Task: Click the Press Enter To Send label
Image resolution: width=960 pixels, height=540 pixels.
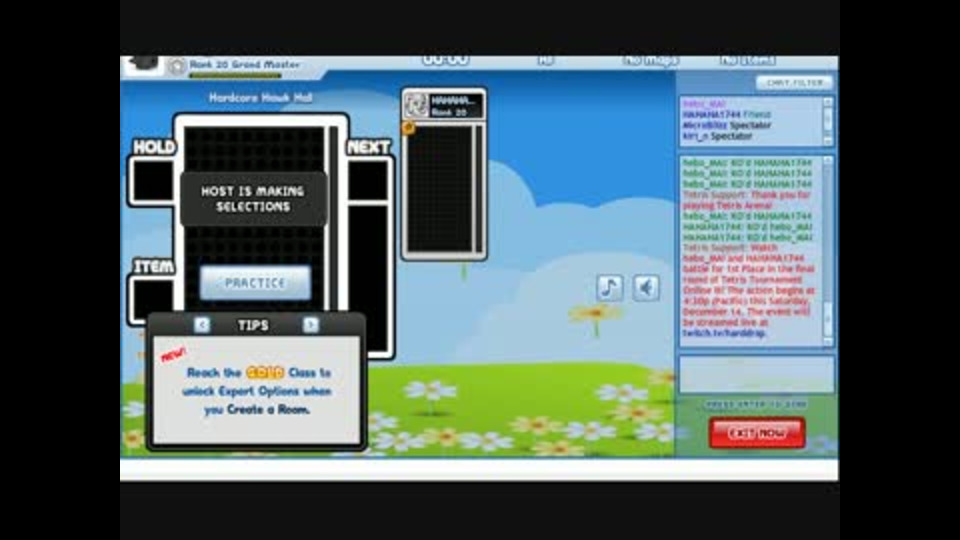Action: 756,405
